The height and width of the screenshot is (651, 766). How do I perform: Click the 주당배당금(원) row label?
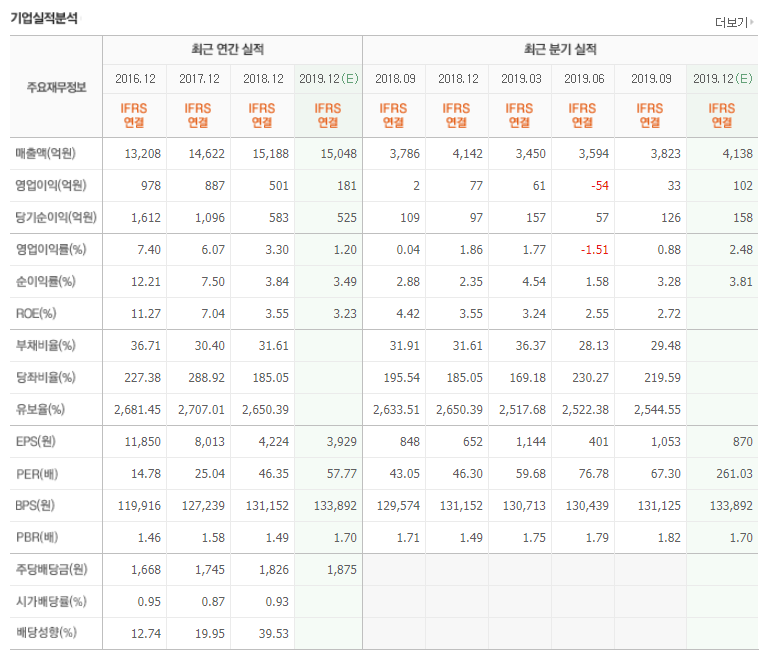pyautogui.click(x=51, y=569)
